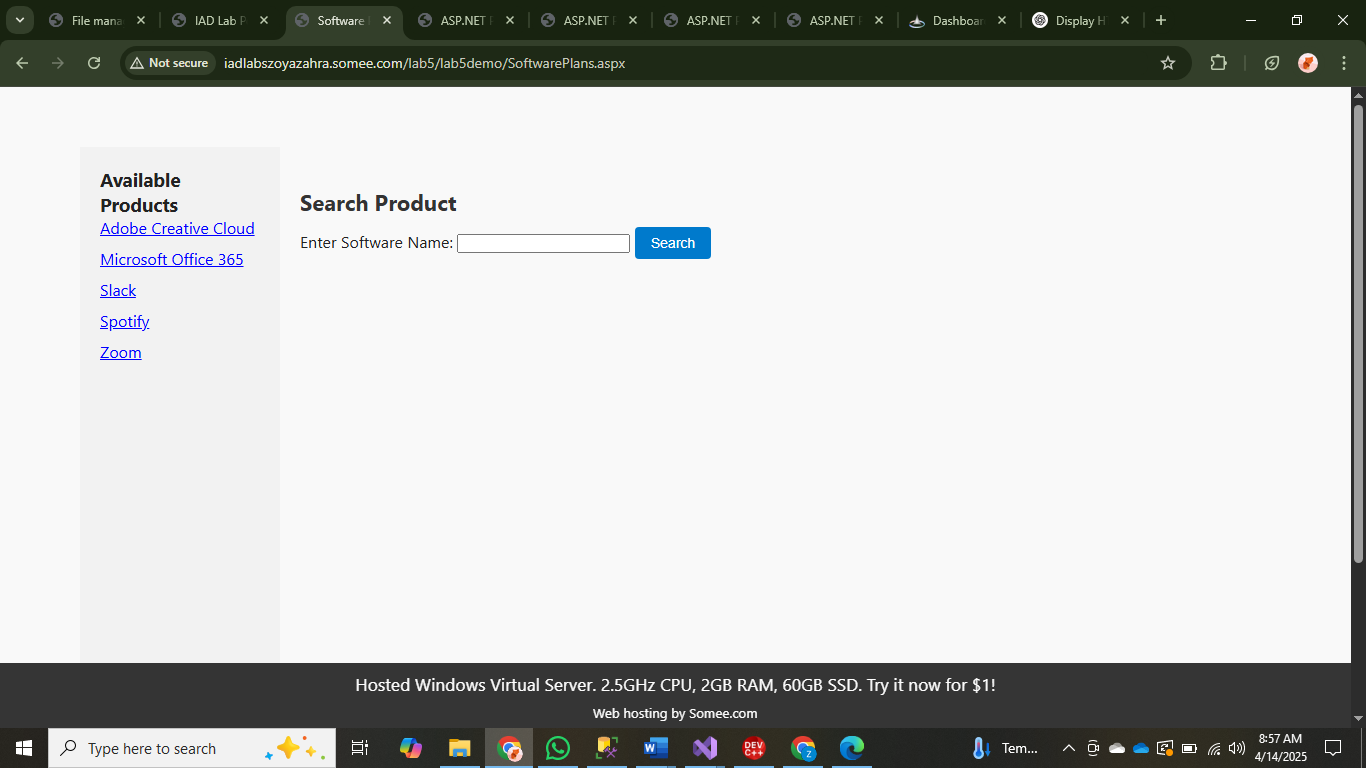
Task: Open Visual Studio from the taskbar
Action: click(705, 748)
